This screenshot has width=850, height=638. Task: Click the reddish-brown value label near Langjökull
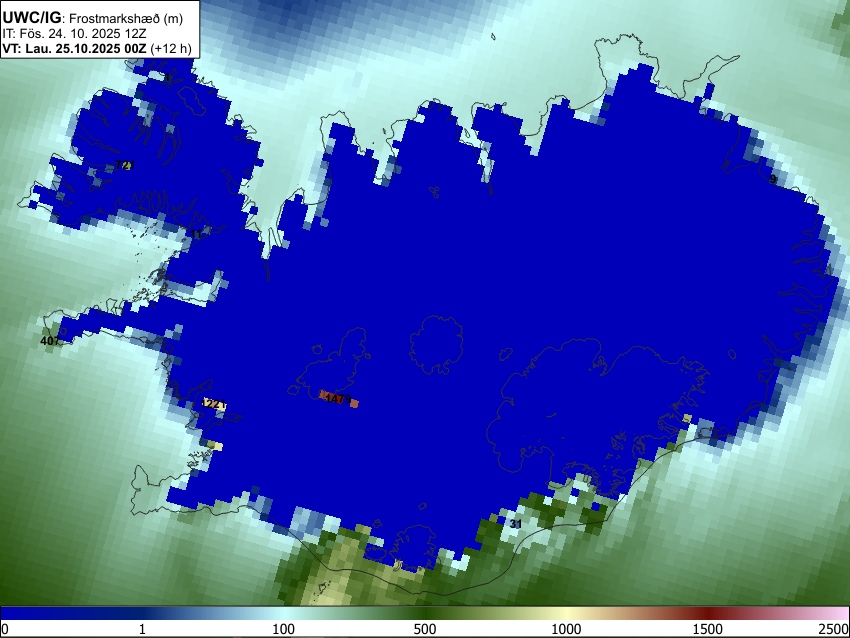point(338,399)
